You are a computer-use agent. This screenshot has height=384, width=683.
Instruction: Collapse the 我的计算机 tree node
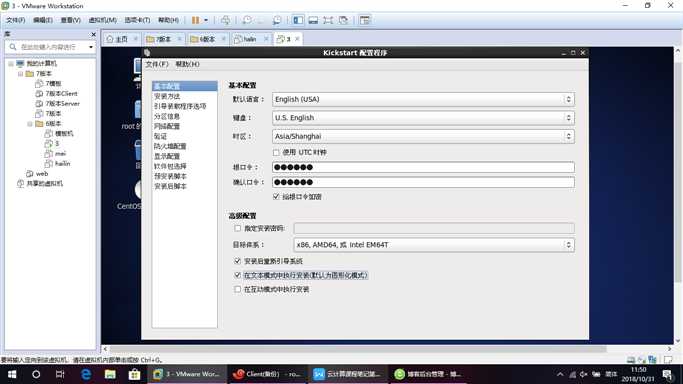[x=11, y=64]
